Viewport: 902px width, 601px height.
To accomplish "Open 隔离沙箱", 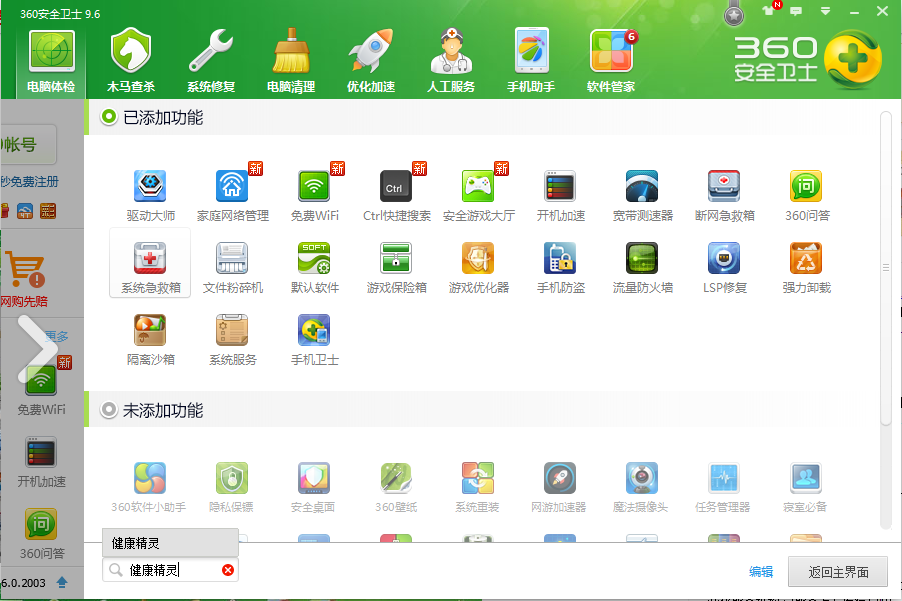I will point(150,340).
